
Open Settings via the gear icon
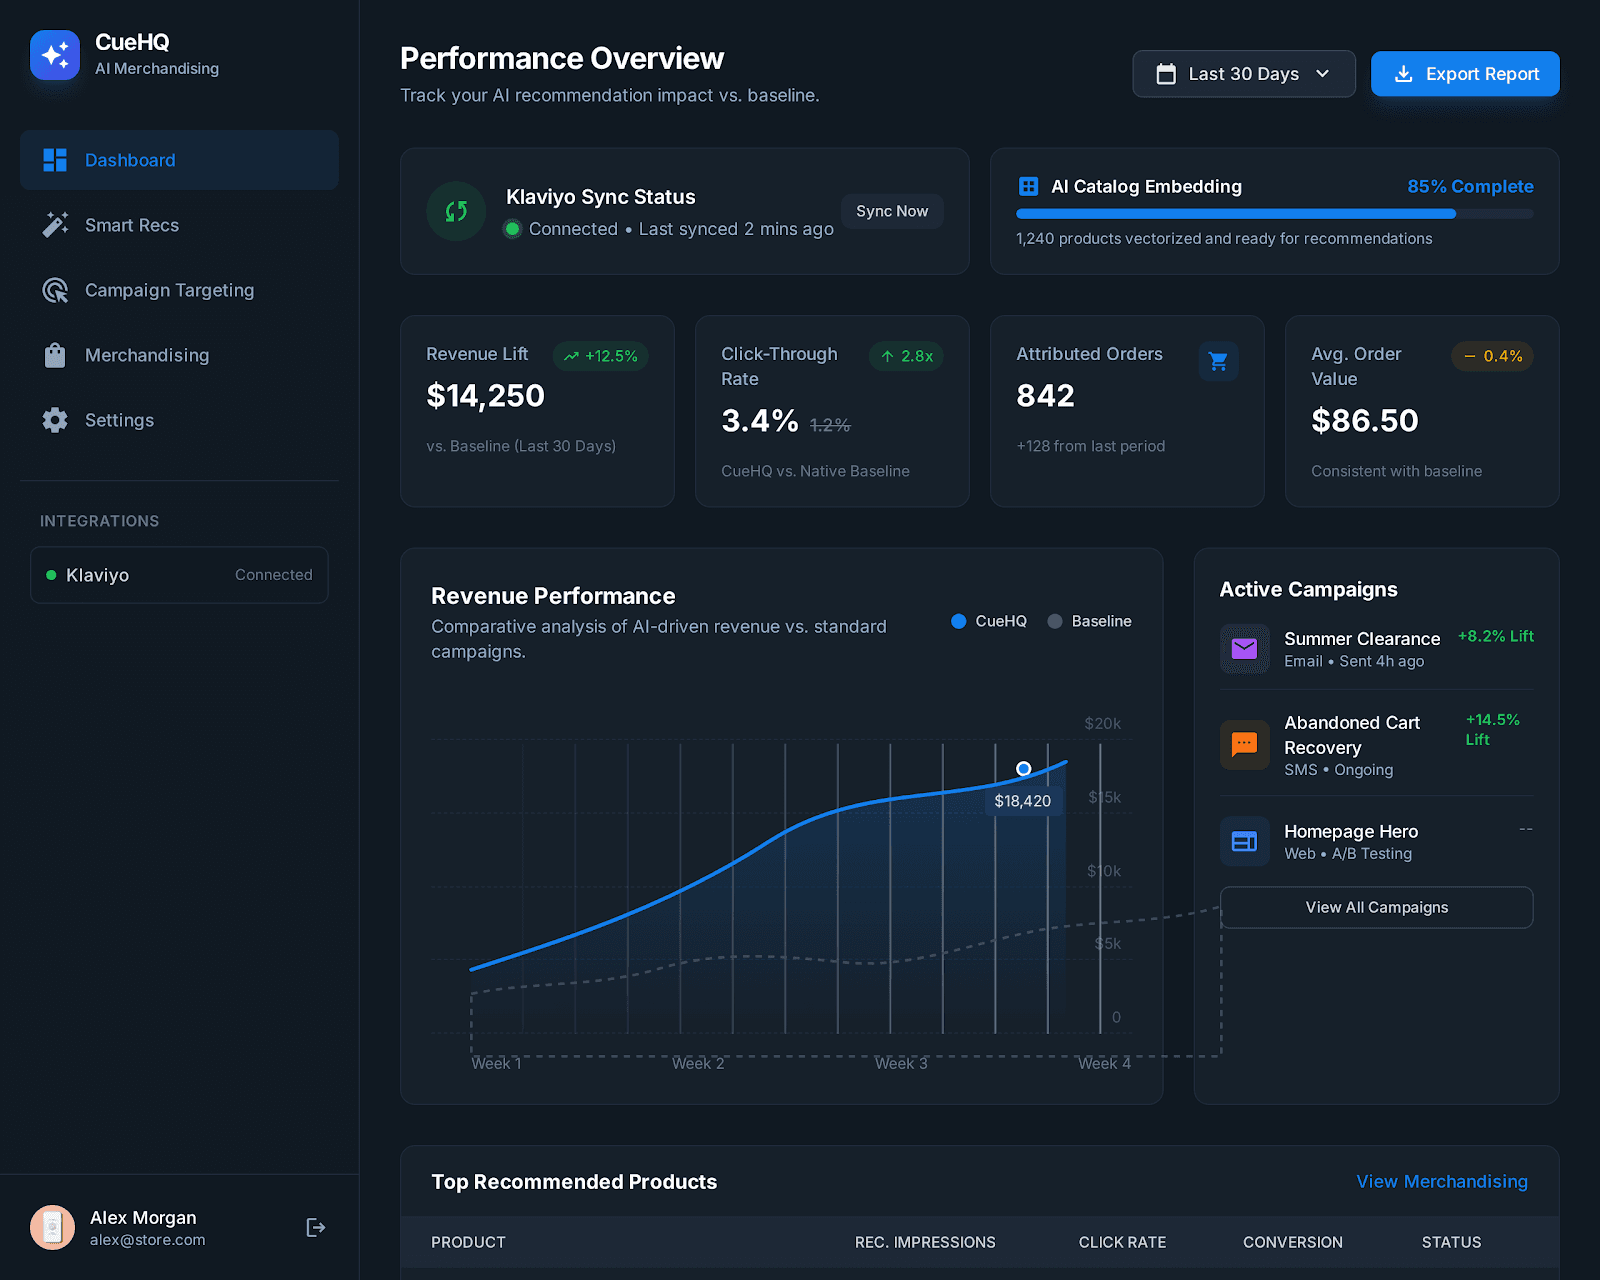(55, 420)
